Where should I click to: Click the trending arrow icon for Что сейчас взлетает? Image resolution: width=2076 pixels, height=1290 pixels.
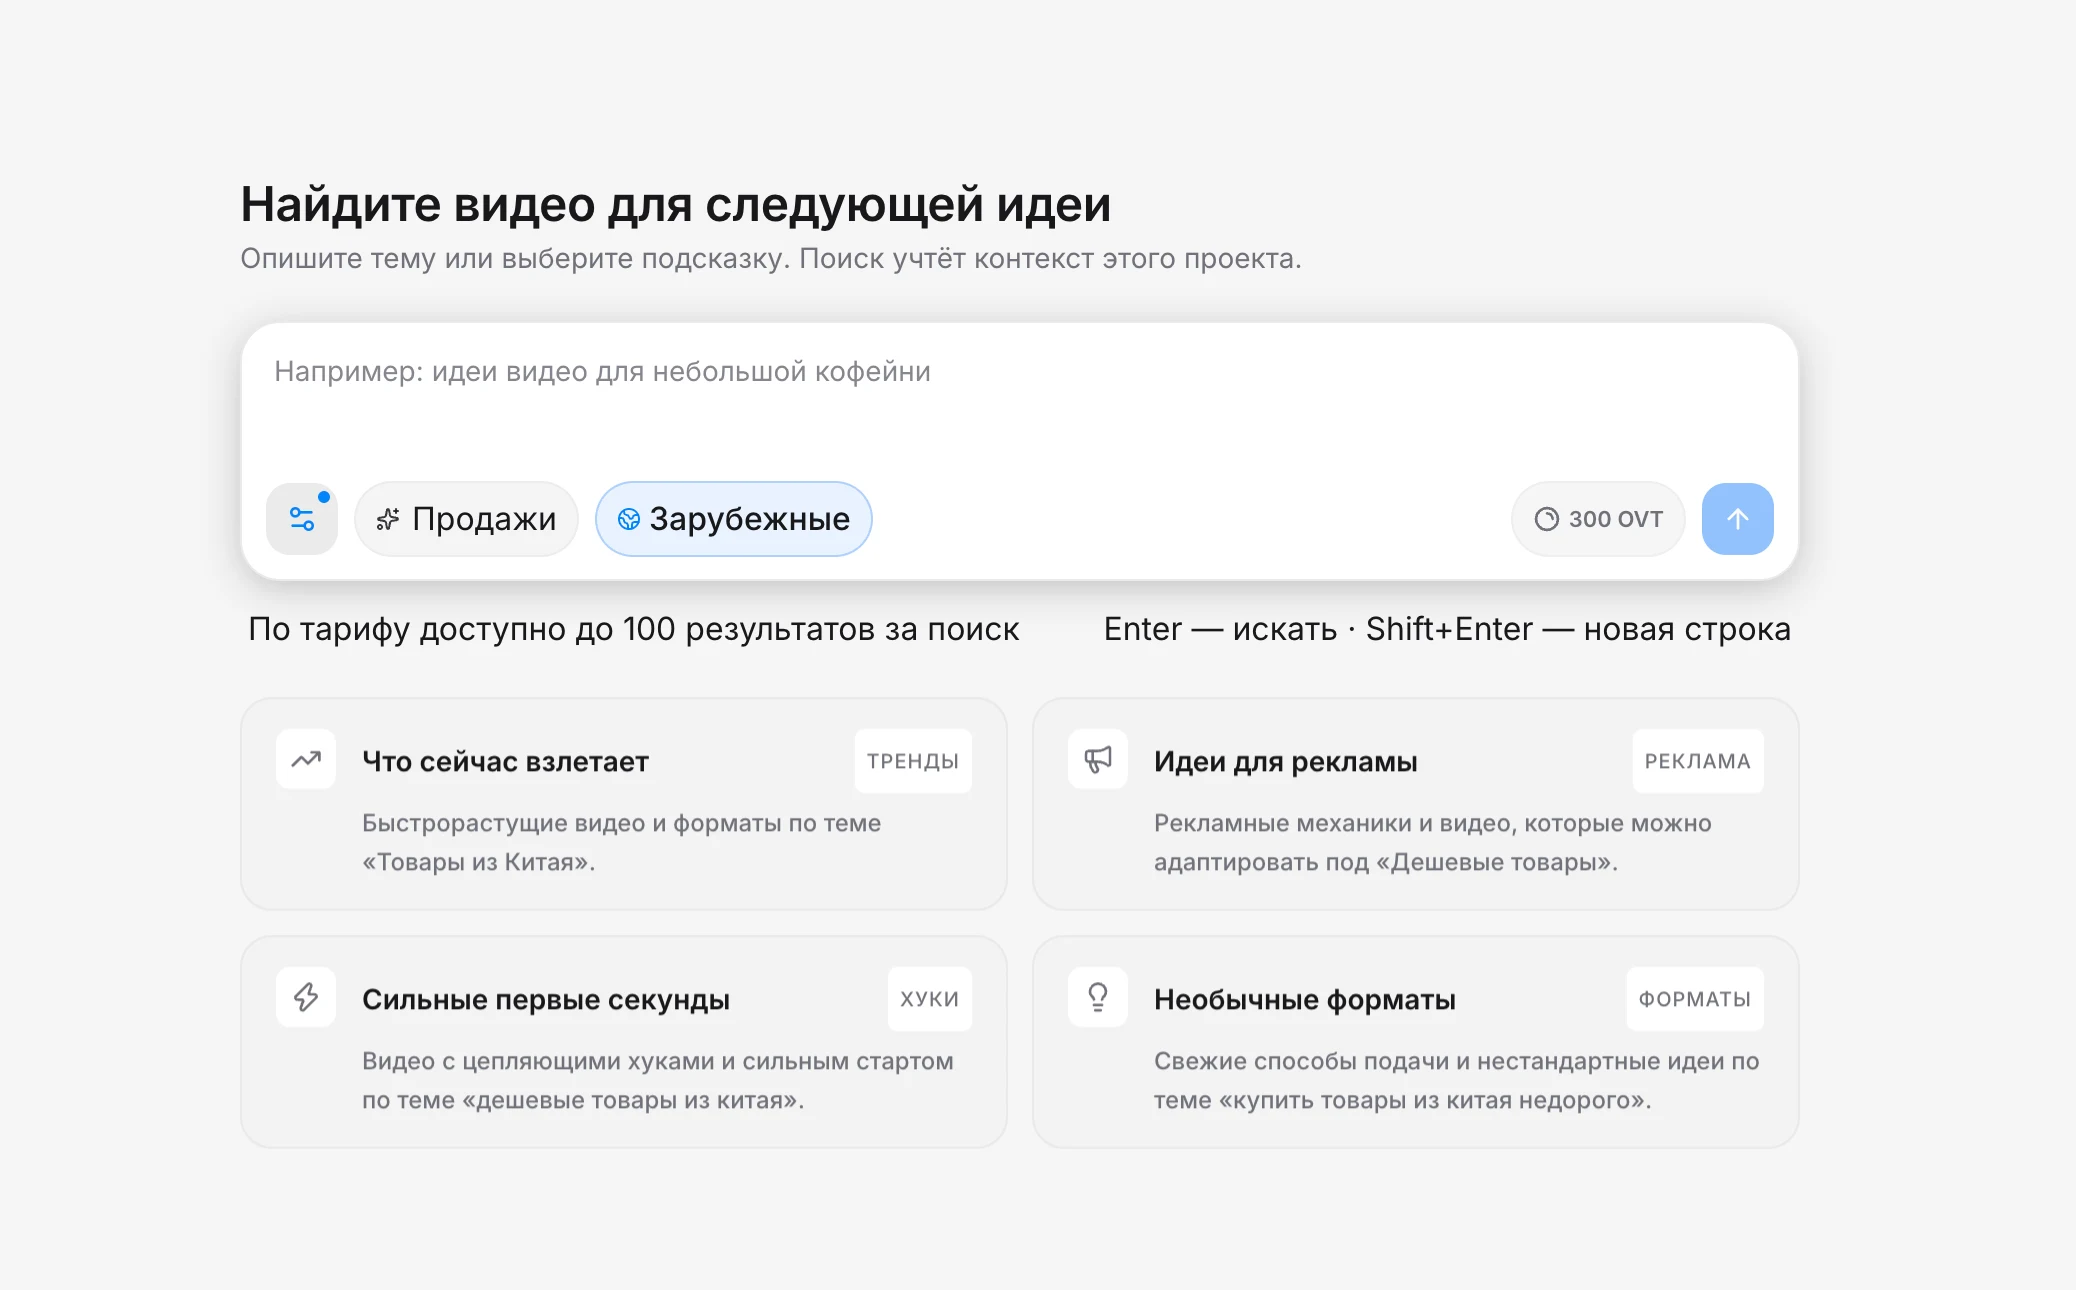(x=306, y=760)
